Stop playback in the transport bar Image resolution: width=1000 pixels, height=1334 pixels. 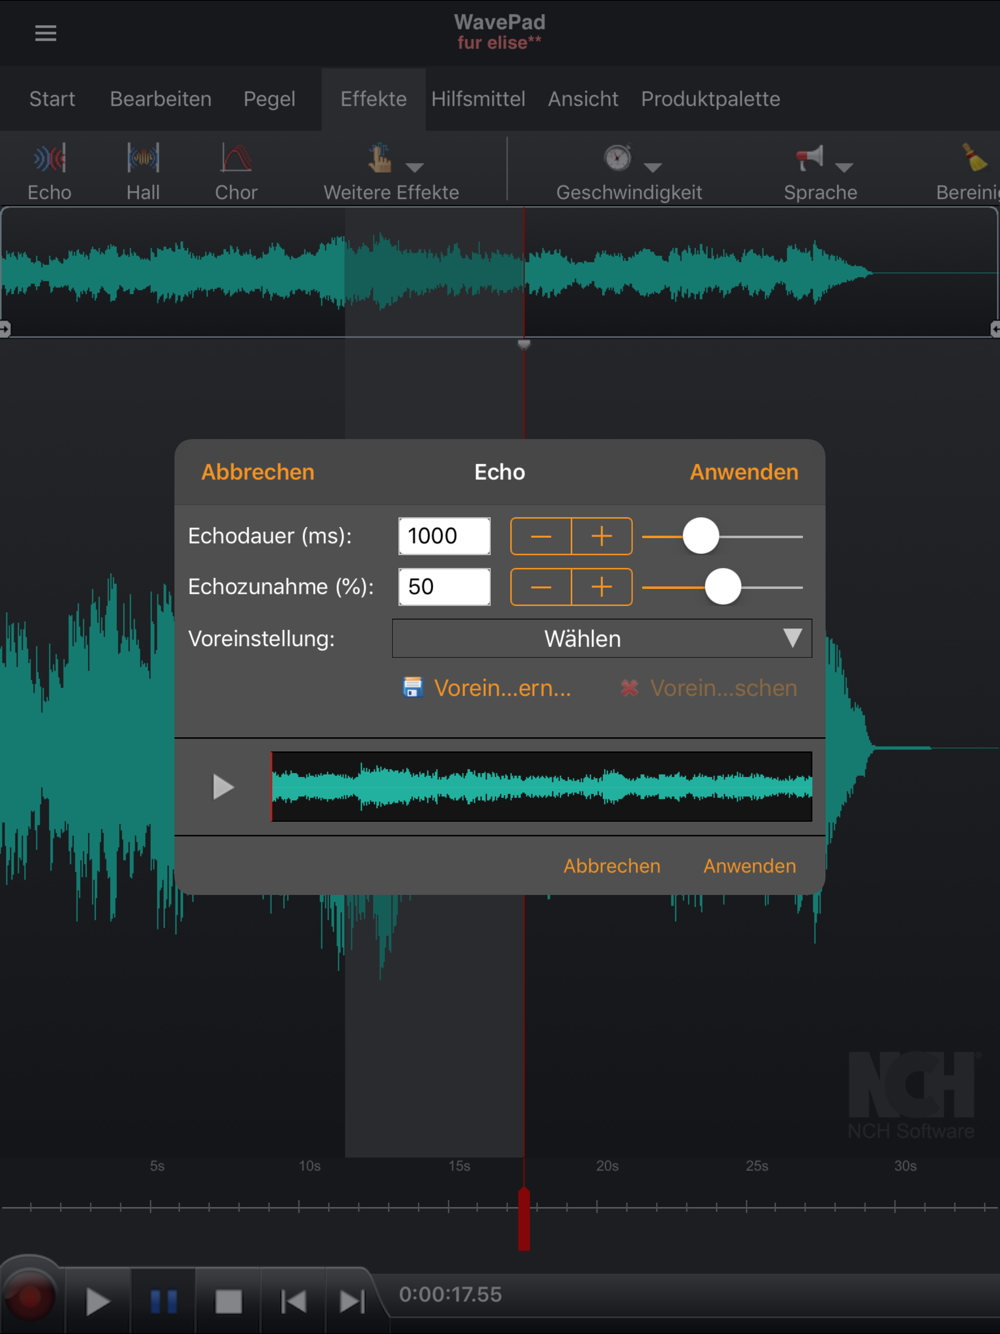229,1301
